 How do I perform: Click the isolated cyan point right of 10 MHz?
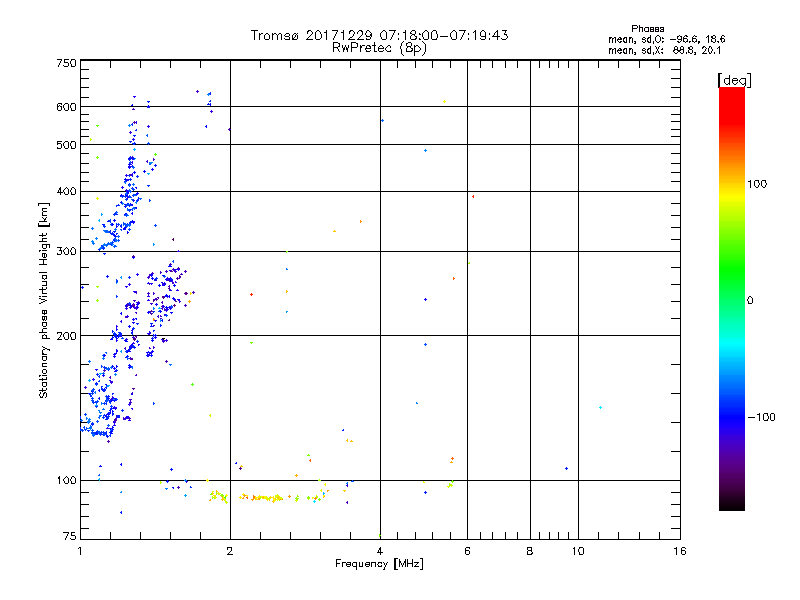click(x=601, y=407)
